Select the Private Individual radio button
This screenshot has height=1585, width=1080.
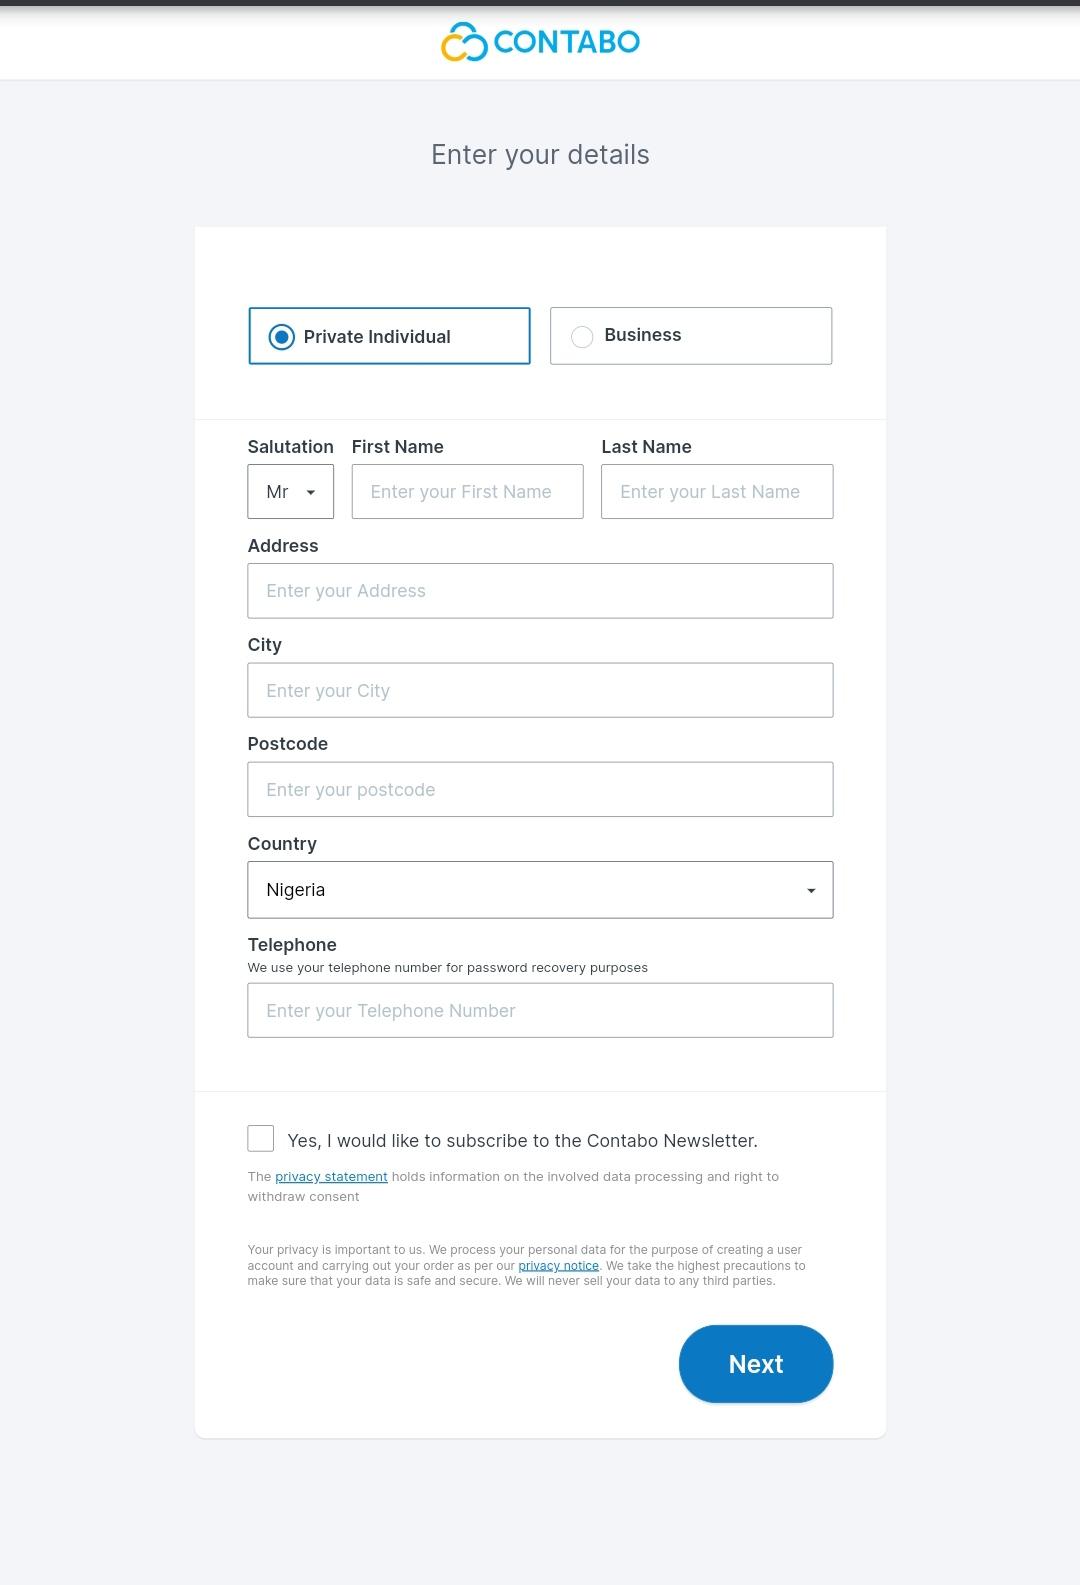click(282, 337)
